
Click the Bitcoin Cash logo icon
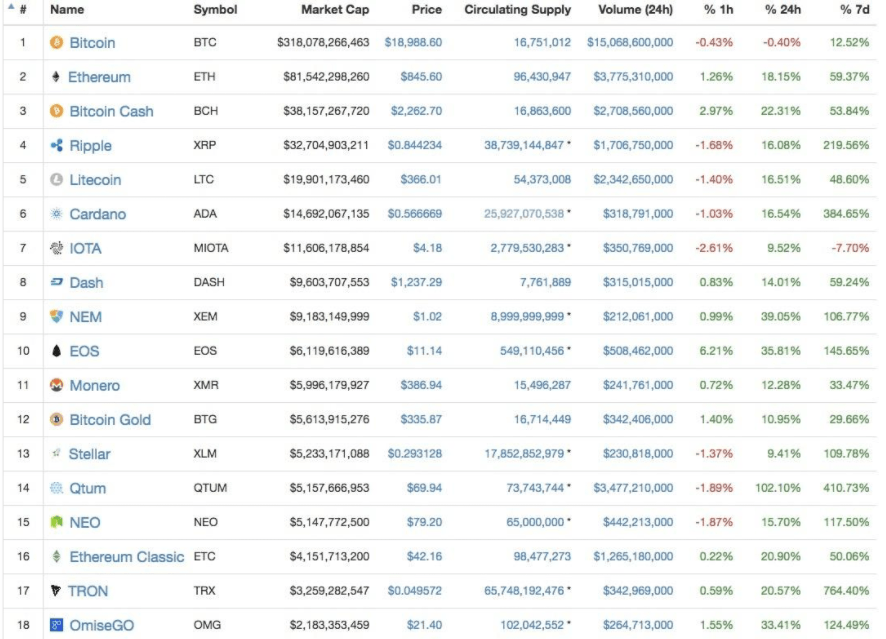[x=57, y=111]
